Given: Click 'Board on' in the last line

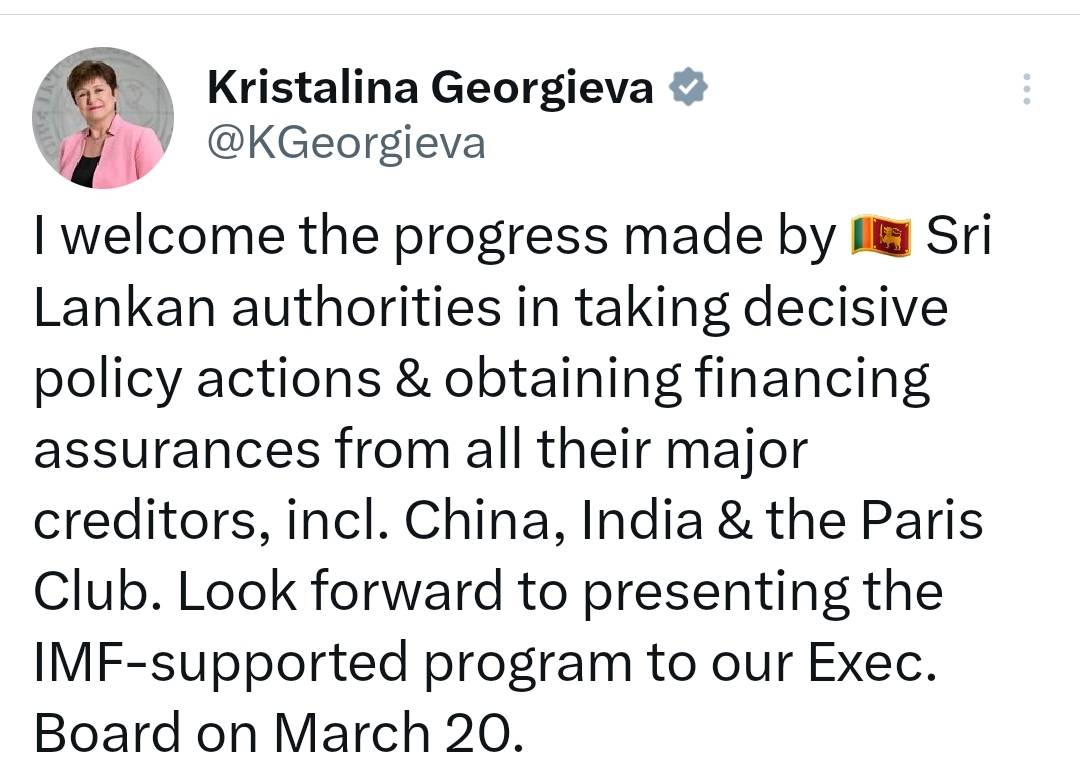Looking at the screenshot, I should [x=145, y=732].
